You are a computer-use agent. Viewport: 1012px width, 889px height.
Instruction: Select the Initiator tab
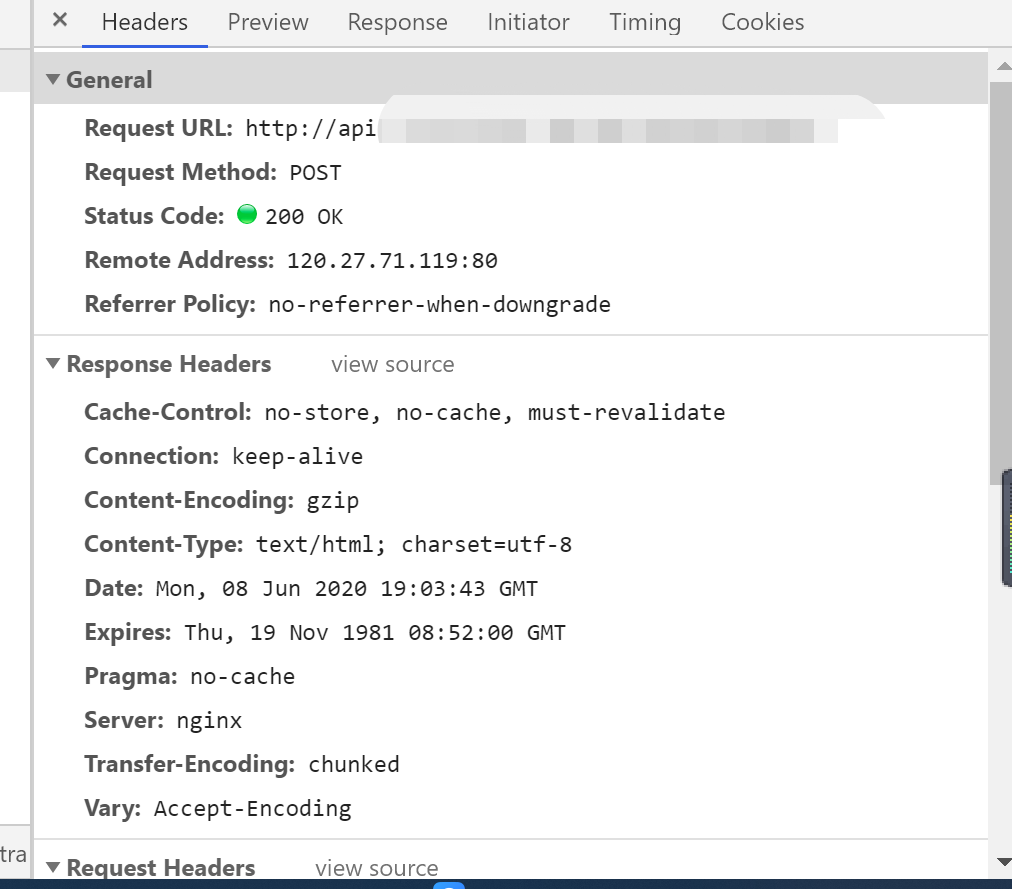coord(528,23)
